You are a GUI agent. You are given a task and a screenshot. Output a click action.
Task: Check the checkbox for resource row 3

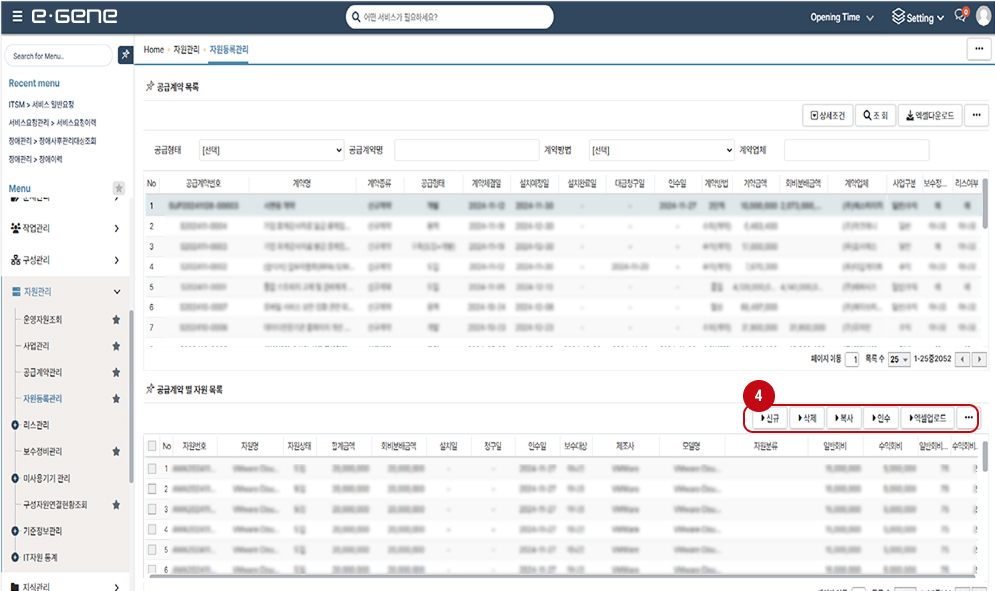tap(152, 509)
